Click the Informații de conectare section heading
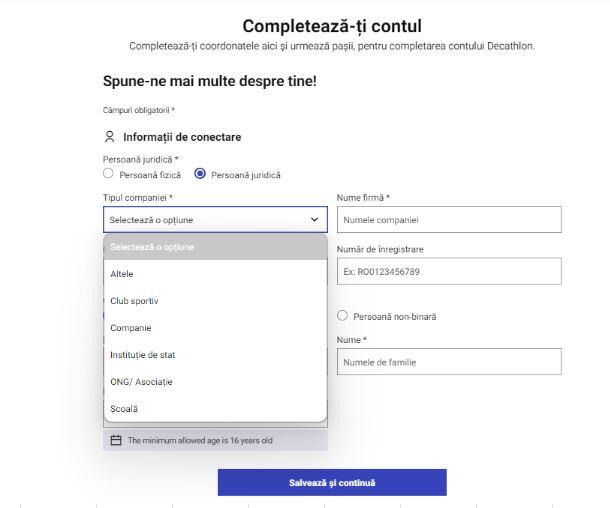This screenshot has height=508, width=610. [182, 137]
